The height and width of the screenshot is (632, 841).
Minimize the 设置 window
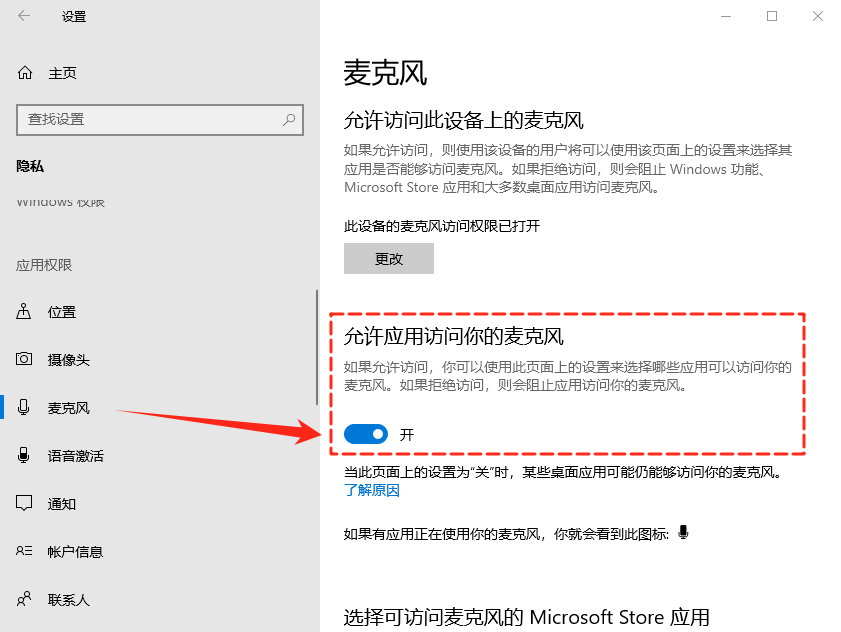(725, 16)
